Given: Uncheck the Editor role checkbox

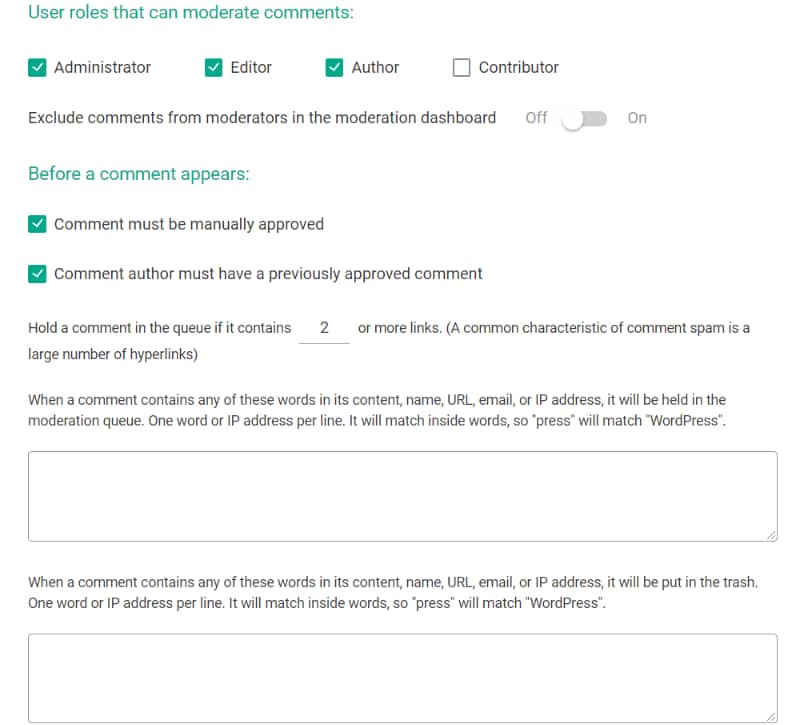Looking at the screenshot, I should point(213,68).
